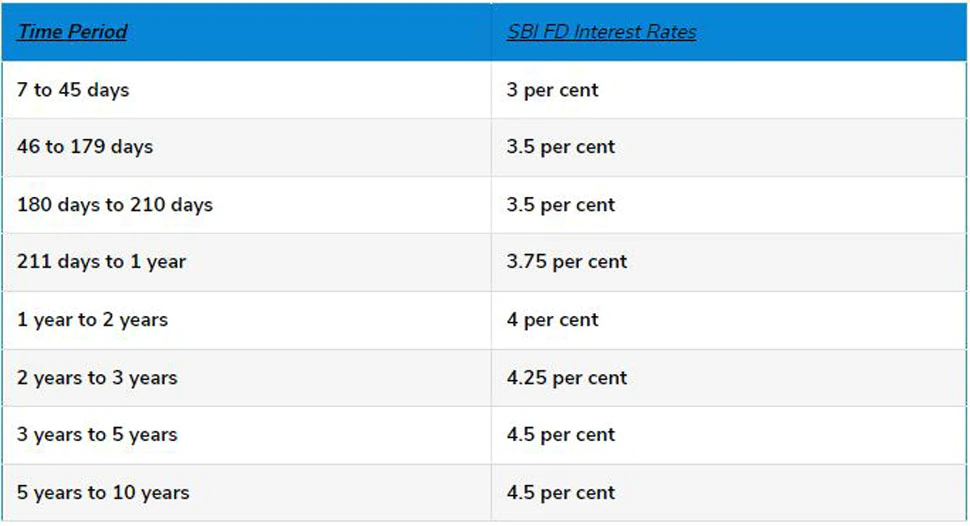
Task: Select the 3 years to 5 years cell
Action: (x=97, y=435)
